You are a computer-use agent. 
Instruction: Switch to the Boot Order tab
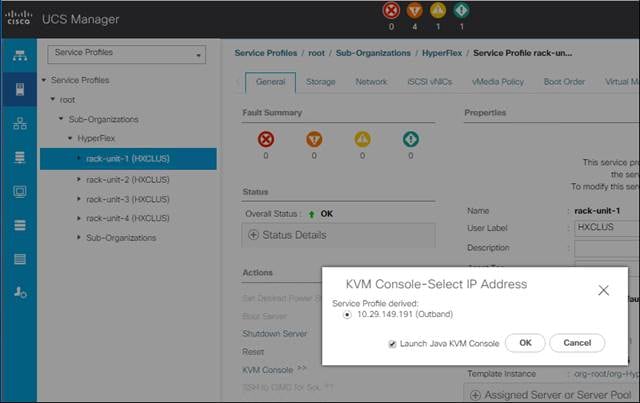tap(564, 82)
